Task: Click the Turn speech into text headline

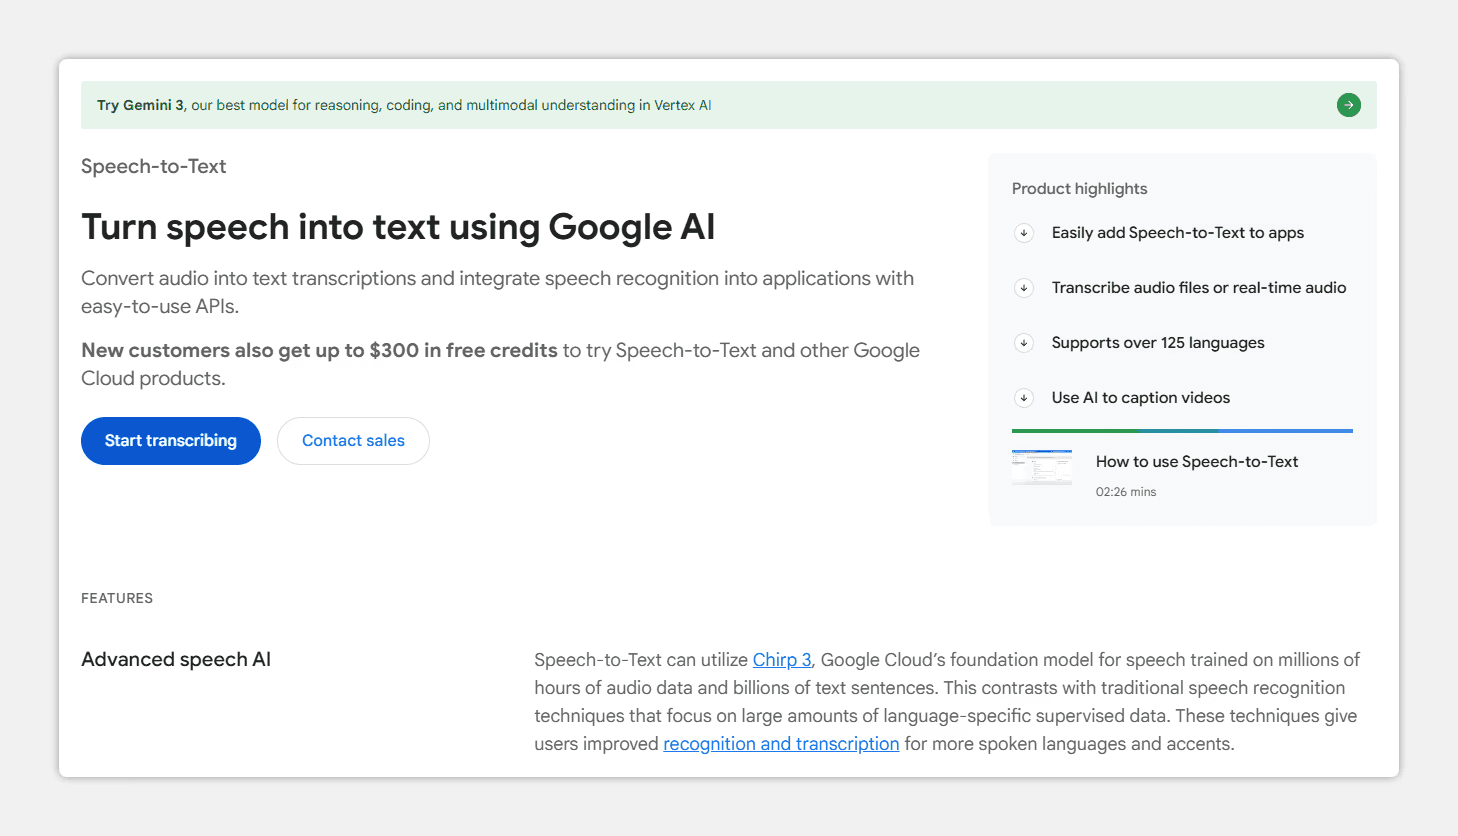Action: point(398,228)
